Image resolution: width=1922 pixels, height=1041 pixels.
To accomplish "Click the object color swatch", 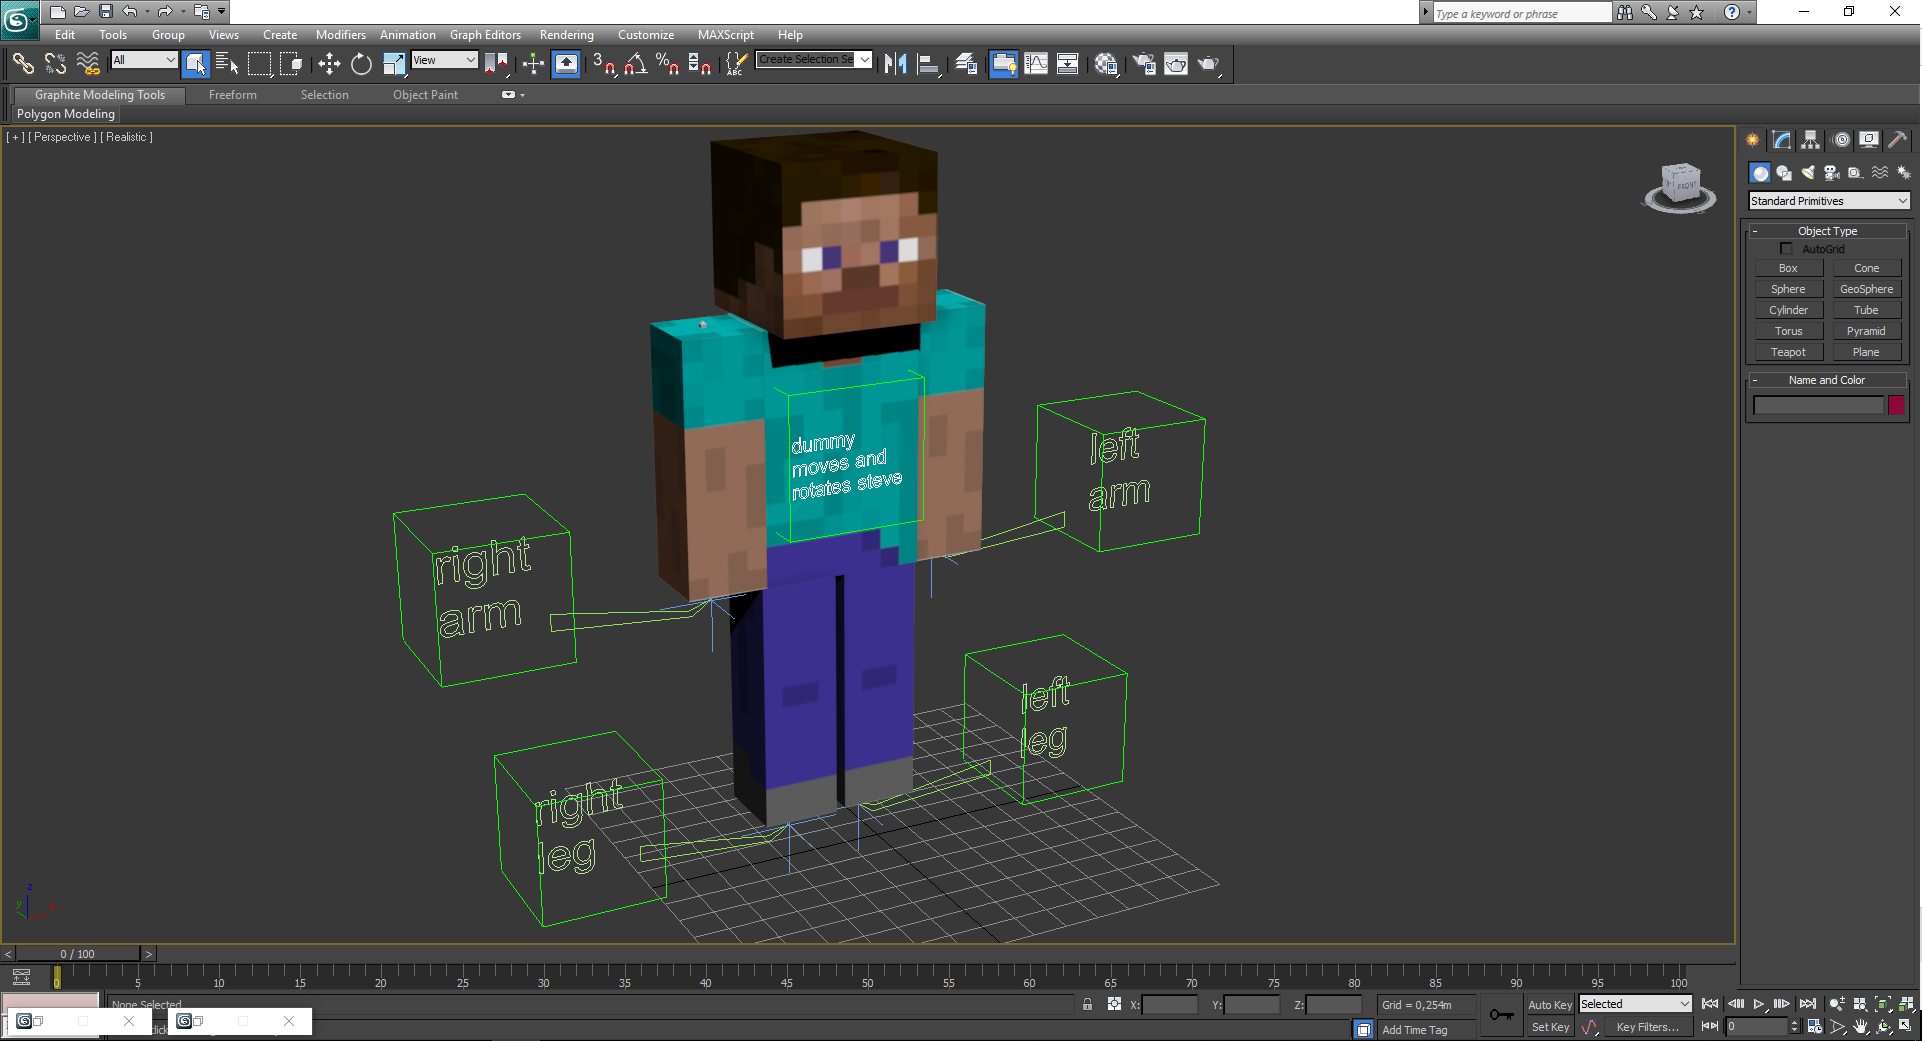I will [x=1896, y=405].
